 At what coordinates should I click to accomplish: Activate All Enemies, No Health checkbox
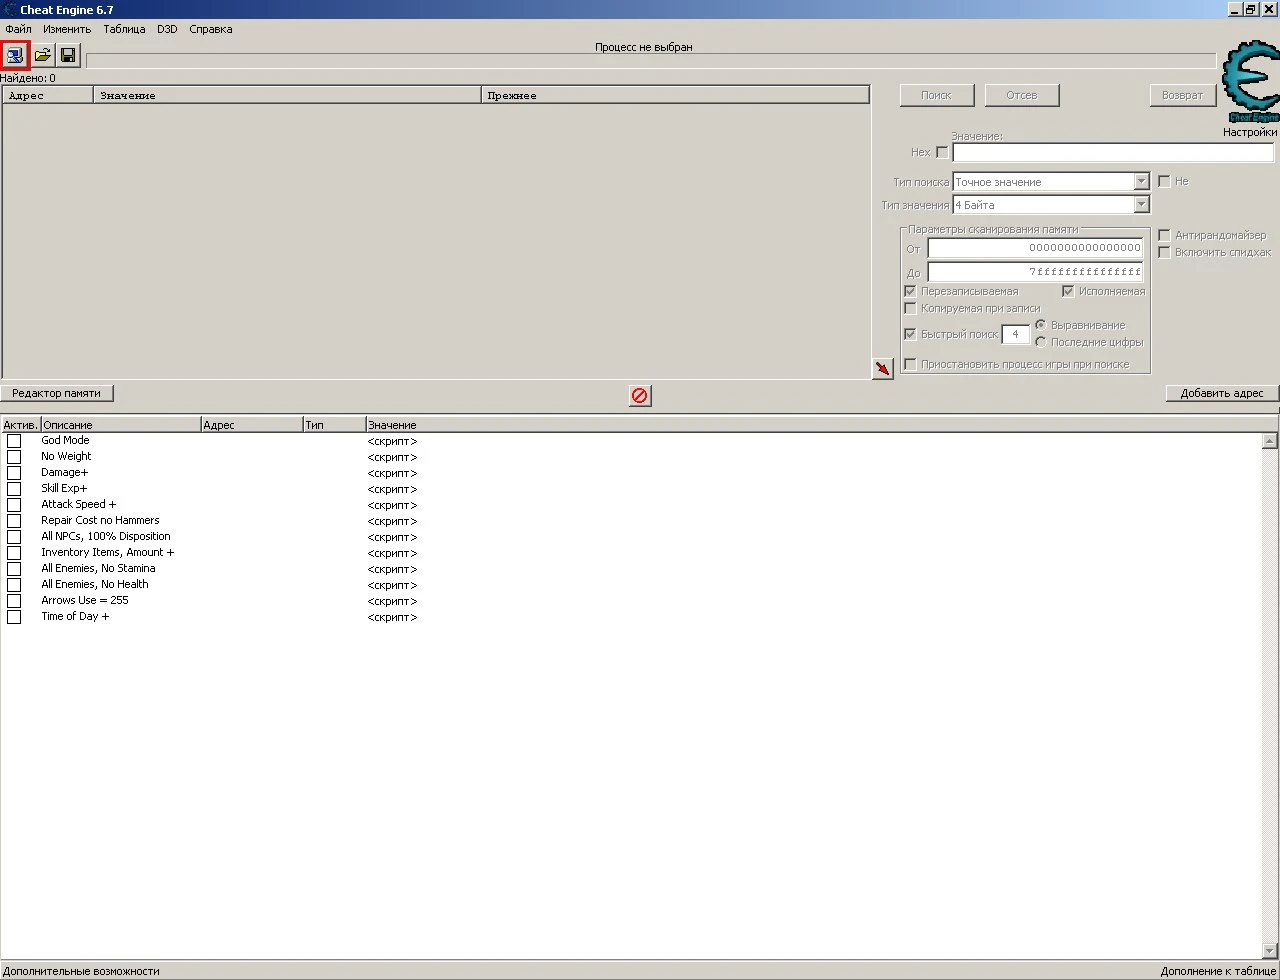click(14, 585)
